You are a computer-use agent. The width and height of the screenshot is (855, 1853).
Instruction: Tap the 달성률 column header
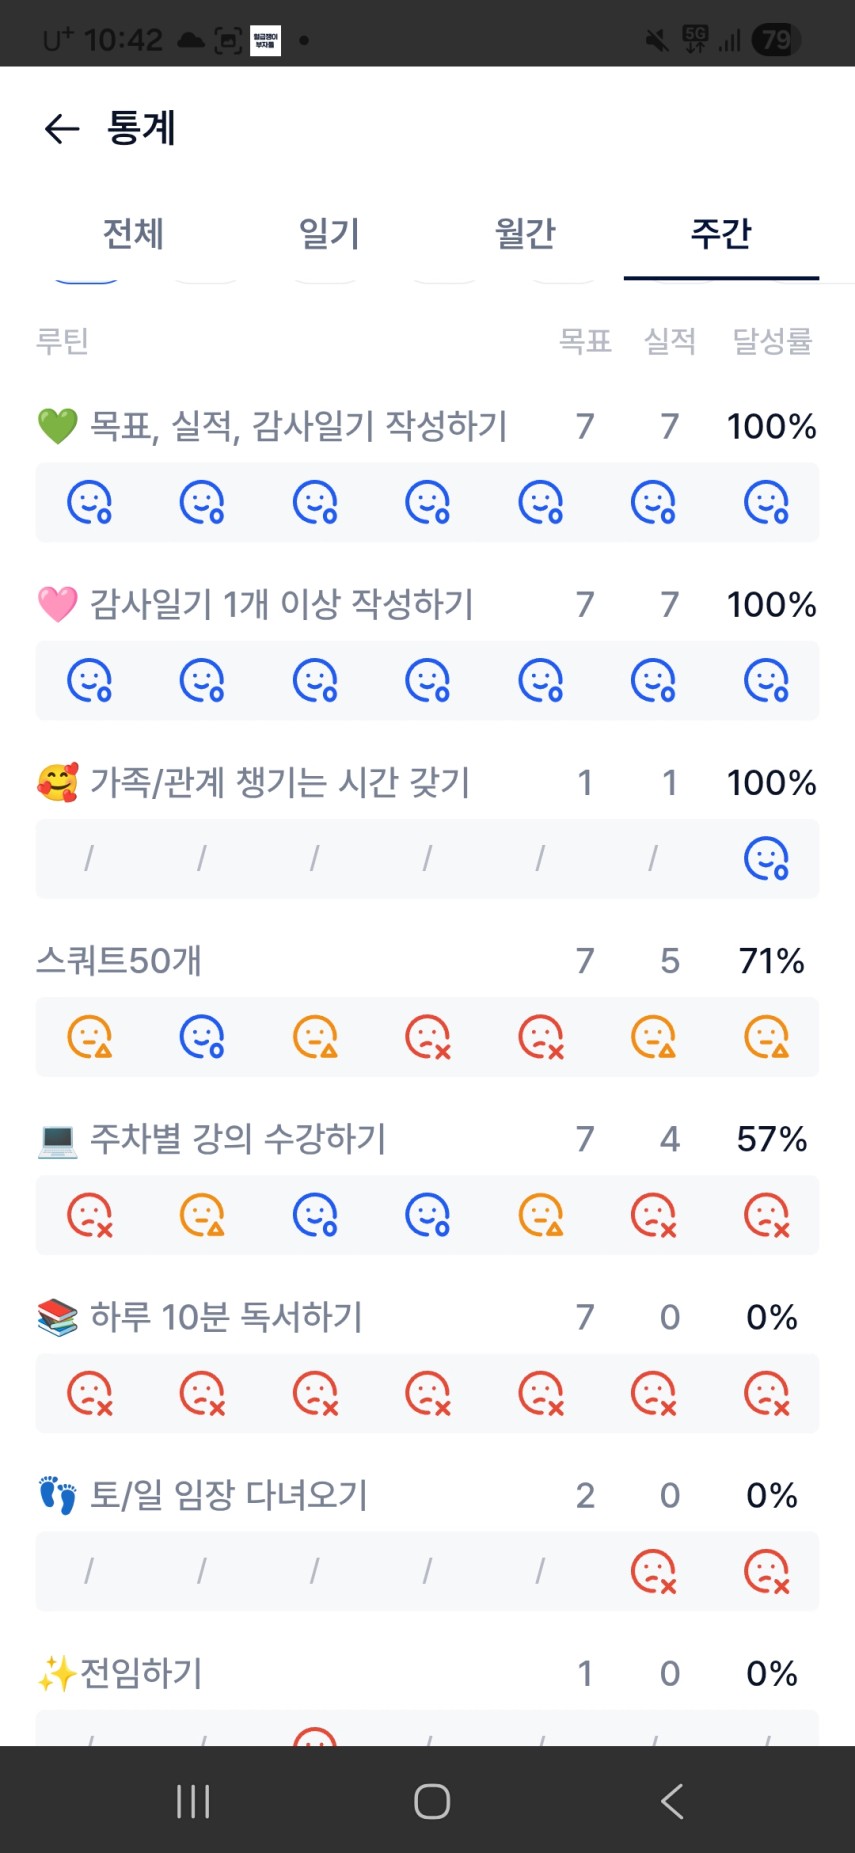(771, 342)
